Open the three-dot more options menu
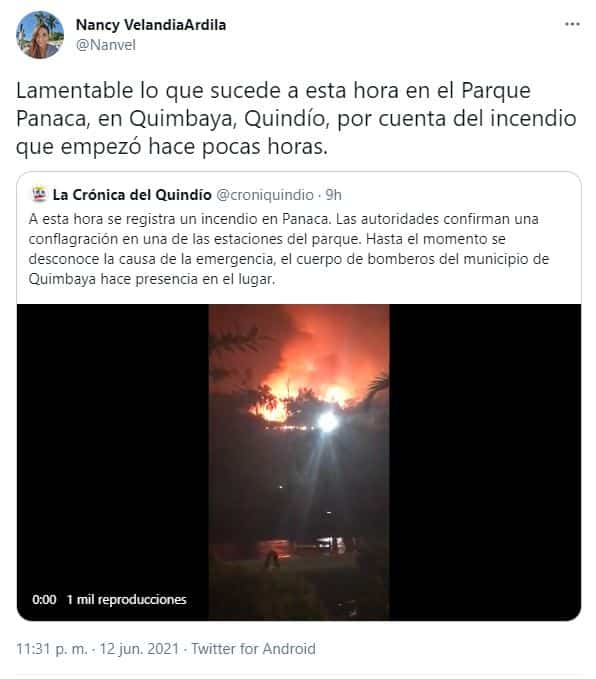This screenshot has height=679, width=596. coord(572,24)
